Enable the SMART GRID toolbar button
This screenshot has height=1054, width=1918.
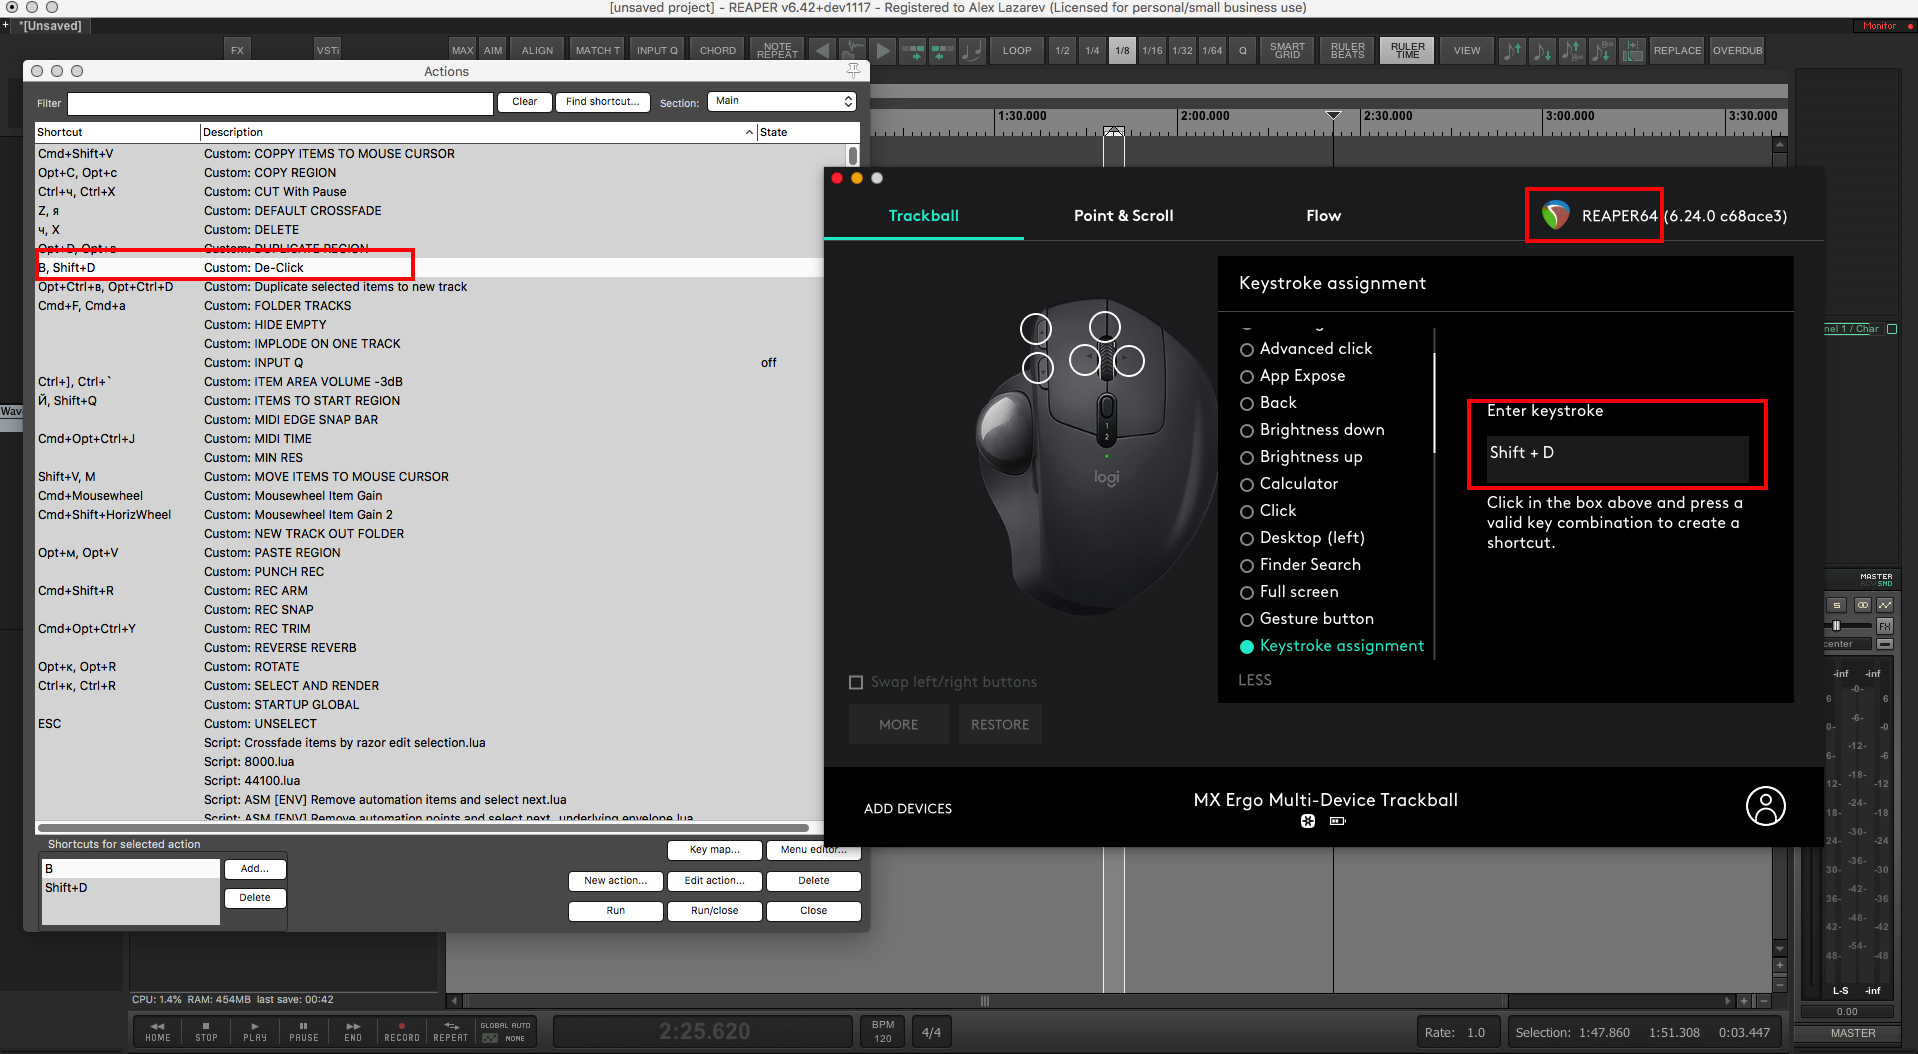click(1287, 50)
